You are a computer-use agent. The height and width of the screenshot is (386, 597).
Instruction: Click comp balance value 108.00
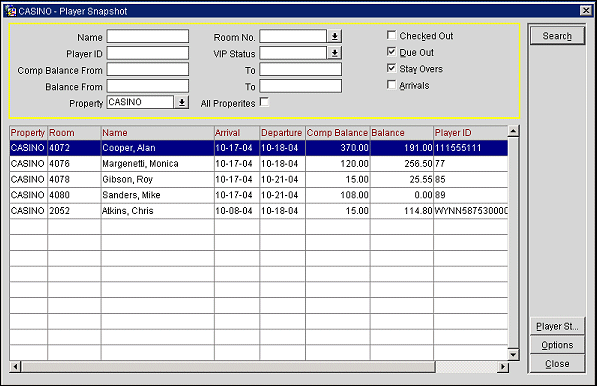338,195
